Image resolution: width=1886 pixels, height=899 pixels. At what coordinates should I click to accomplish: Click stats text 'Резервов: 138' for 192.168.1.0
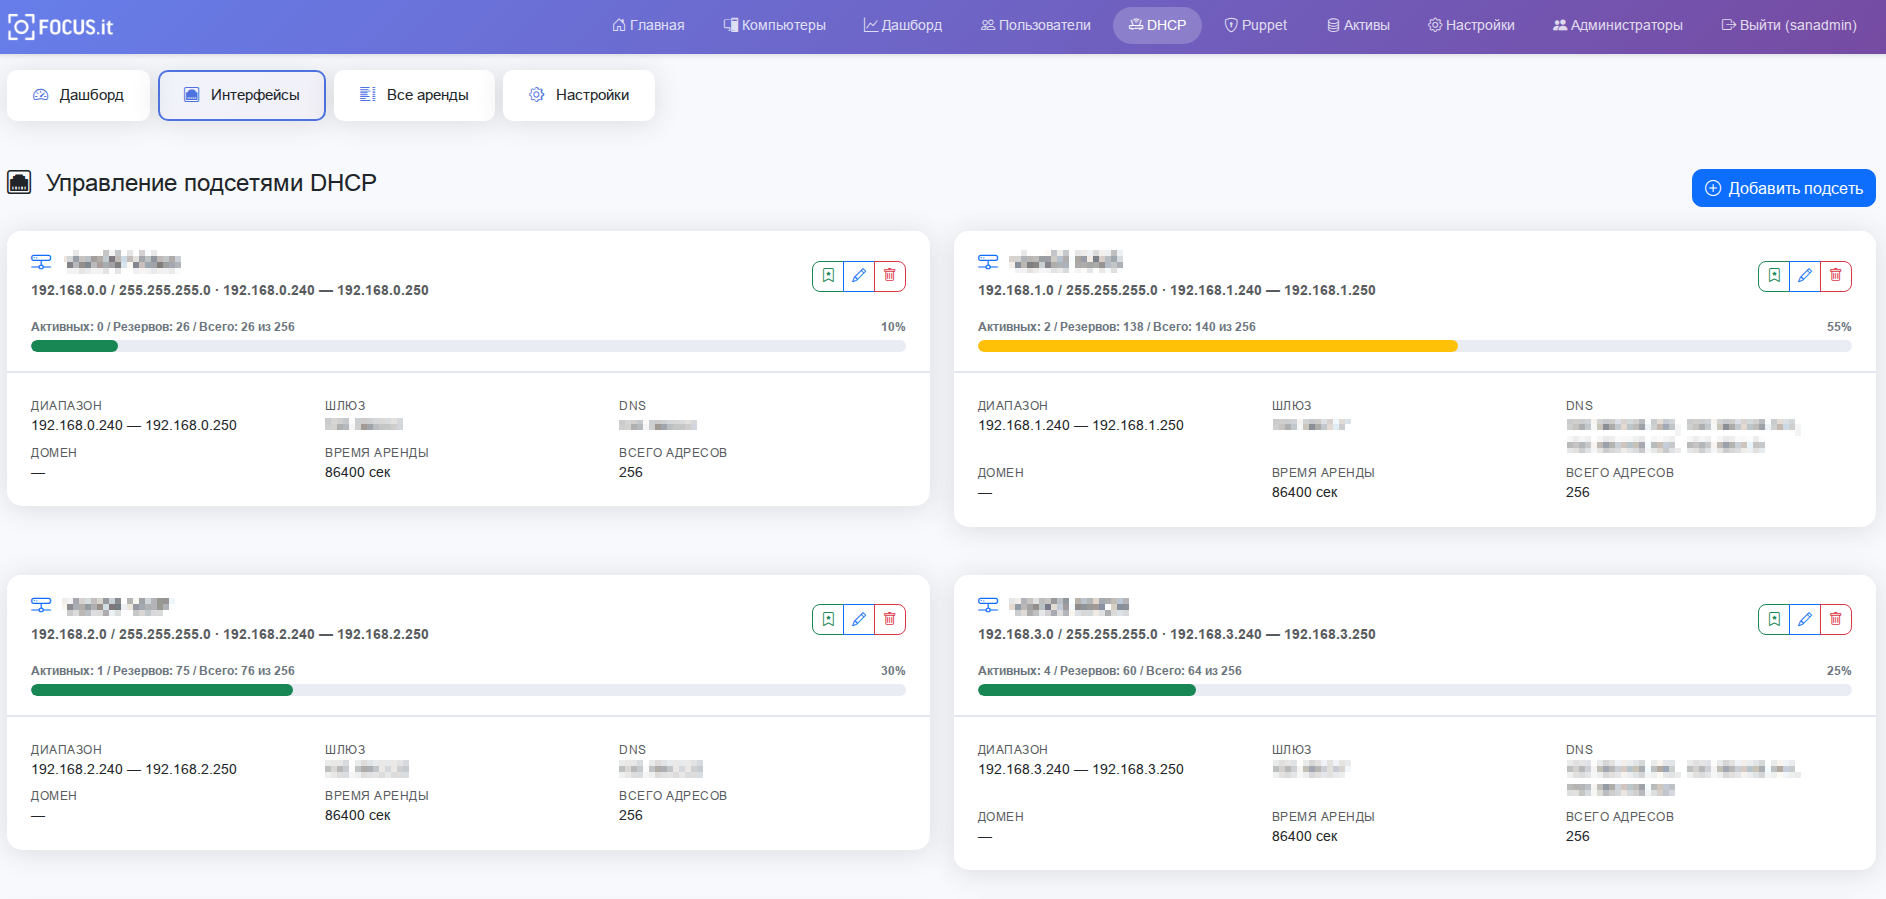tap(1102, 327)
